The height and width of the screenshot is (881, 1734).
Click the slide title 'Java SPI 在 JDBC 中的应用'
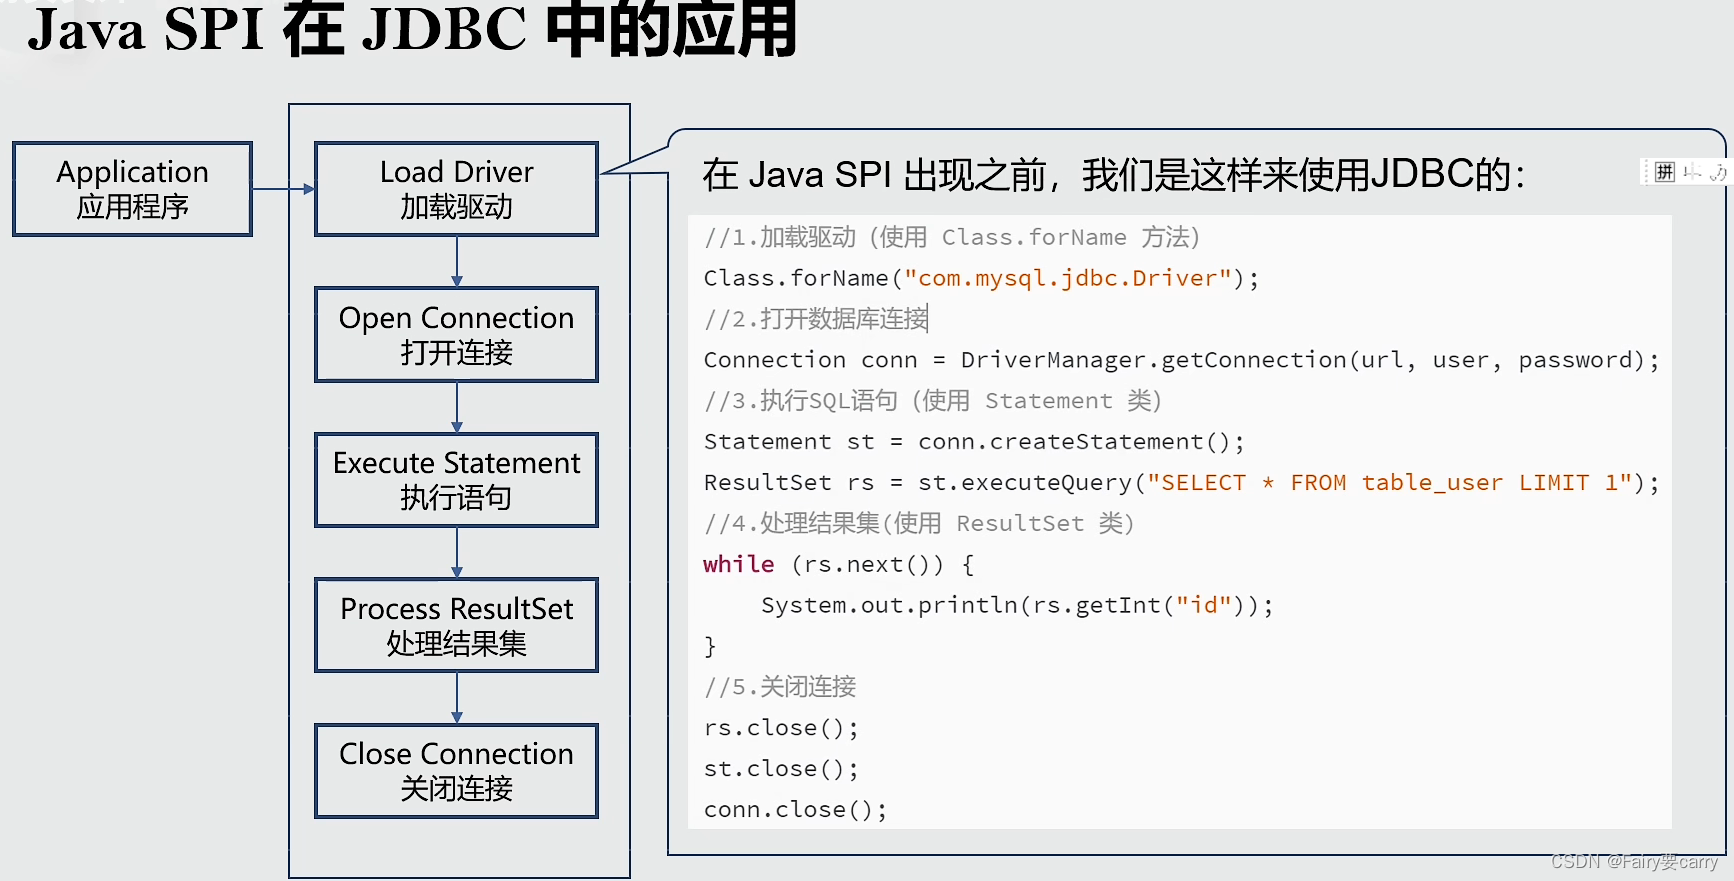point(412,30)
